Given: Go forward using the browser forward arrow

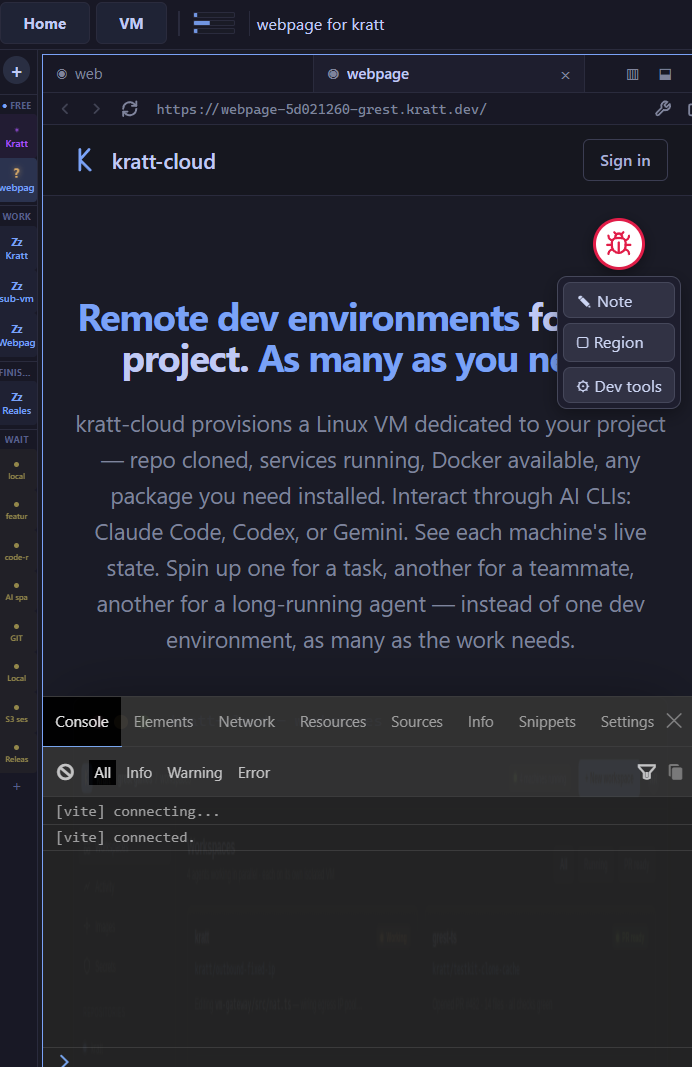Looking at the screenshot, I should coord(96,109).
